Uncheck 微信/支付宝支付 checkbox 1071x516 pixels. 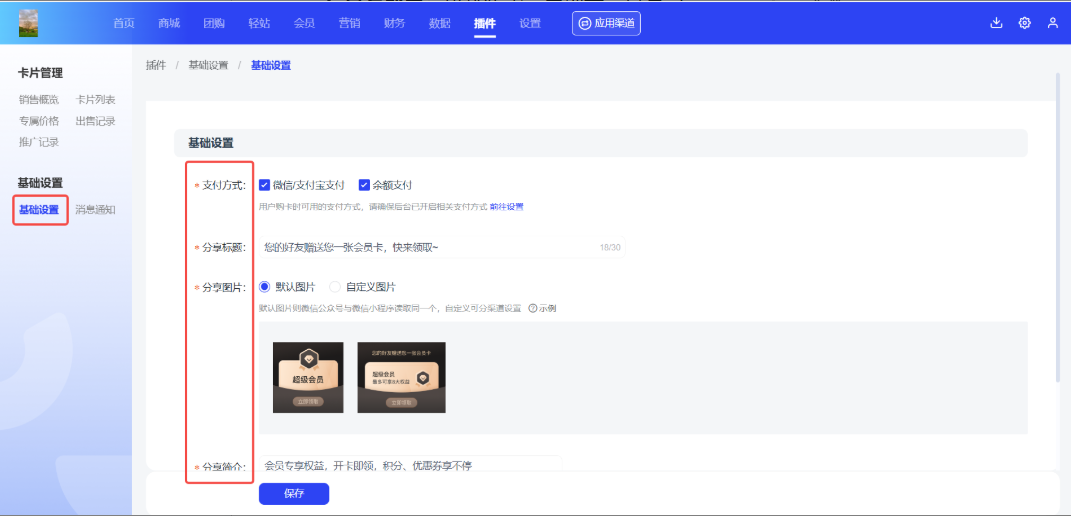[x=265, y=185]
